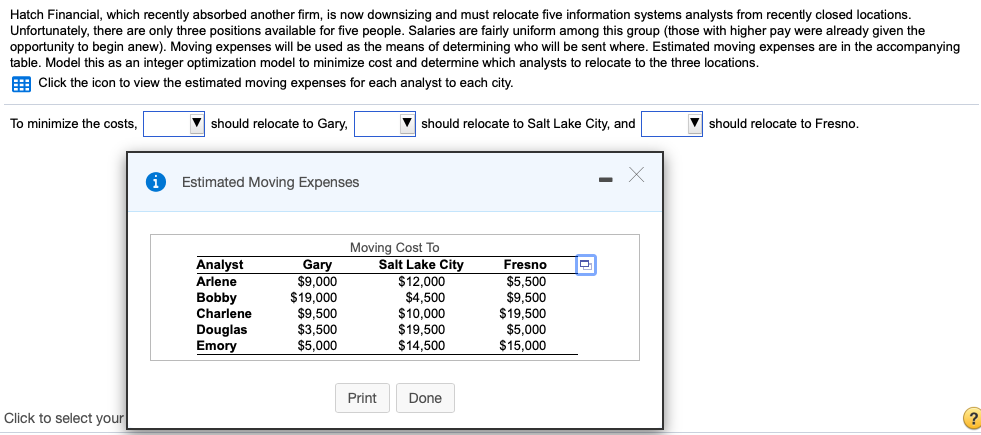Screen dimensions: 981x435
Task: Click the Douglas row label
Action: pyautogui.click(x=221, y=330)
